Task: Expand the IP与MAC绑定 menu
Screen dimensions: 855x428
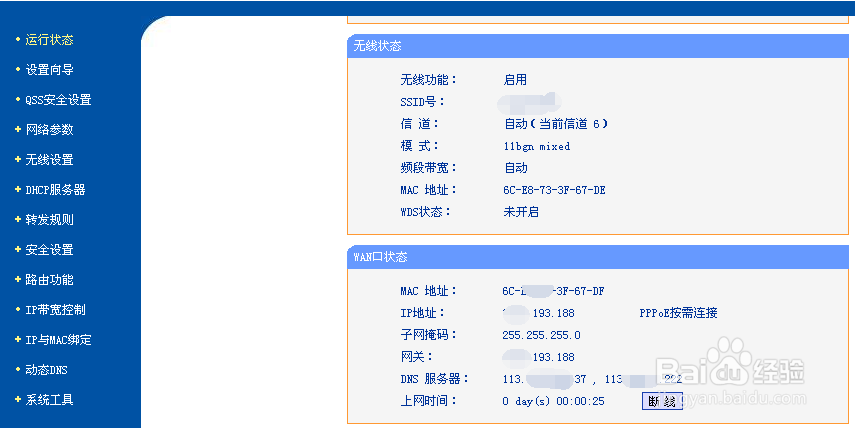Action: click(x=58, y=340)
